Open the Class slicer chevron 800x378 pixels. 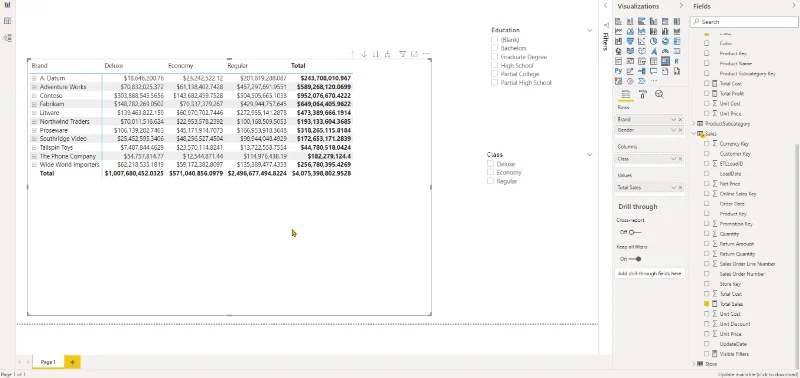(590, 155)
